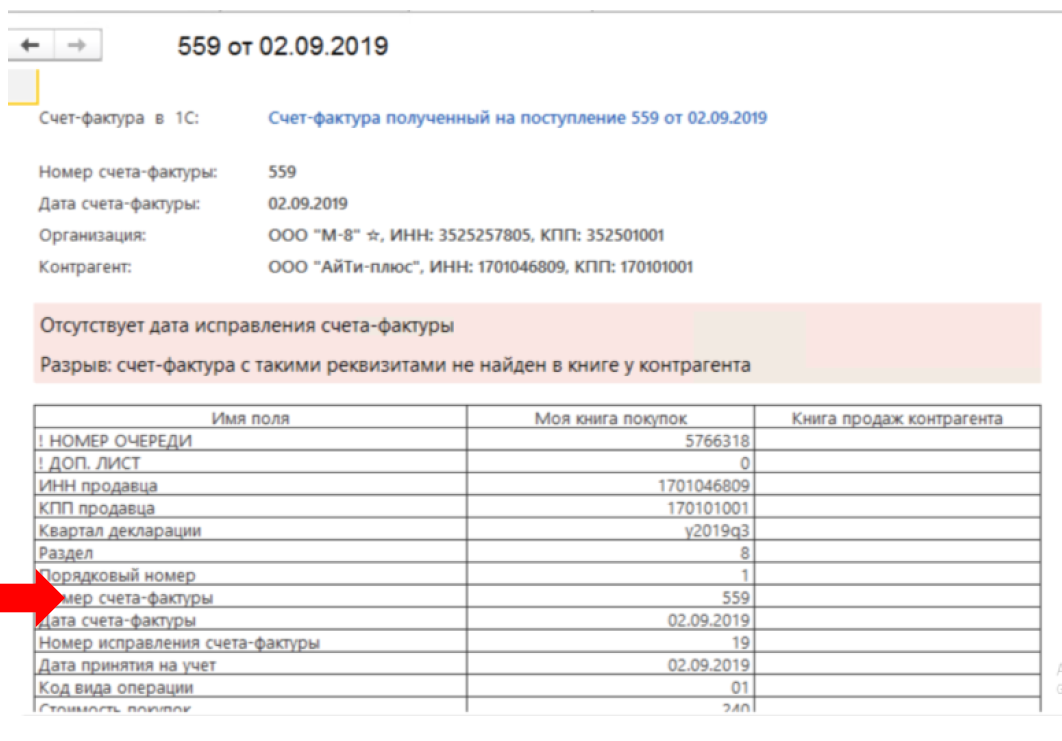Click the "Моя книга покупок" column header
1062x741 pixels.
[610, 418]
